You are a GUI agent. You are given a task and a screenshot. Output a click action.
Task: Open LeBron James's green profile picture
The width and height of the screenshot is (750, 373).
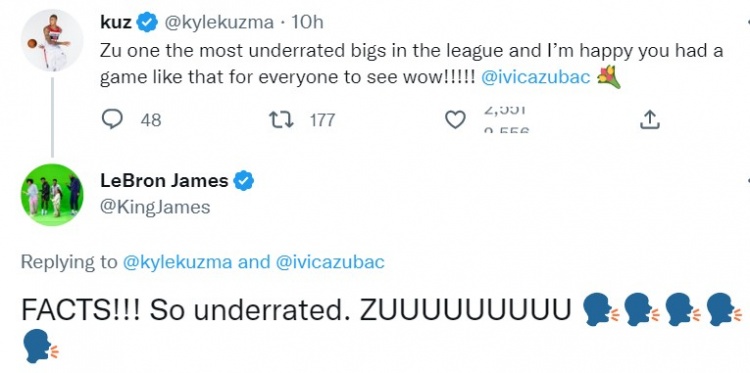(x=52, y=195)
